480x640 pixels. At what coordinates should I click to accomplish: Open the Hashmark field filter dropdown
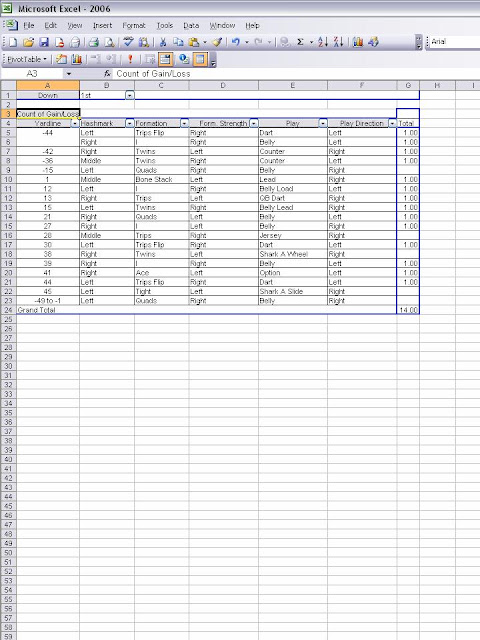point(129,123)
